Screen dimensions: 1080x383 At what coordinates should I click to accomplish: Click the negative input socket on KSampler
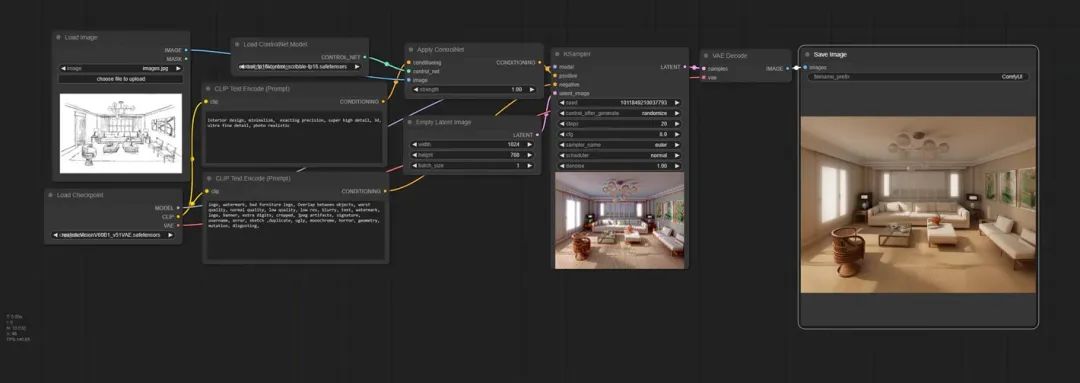554,84
